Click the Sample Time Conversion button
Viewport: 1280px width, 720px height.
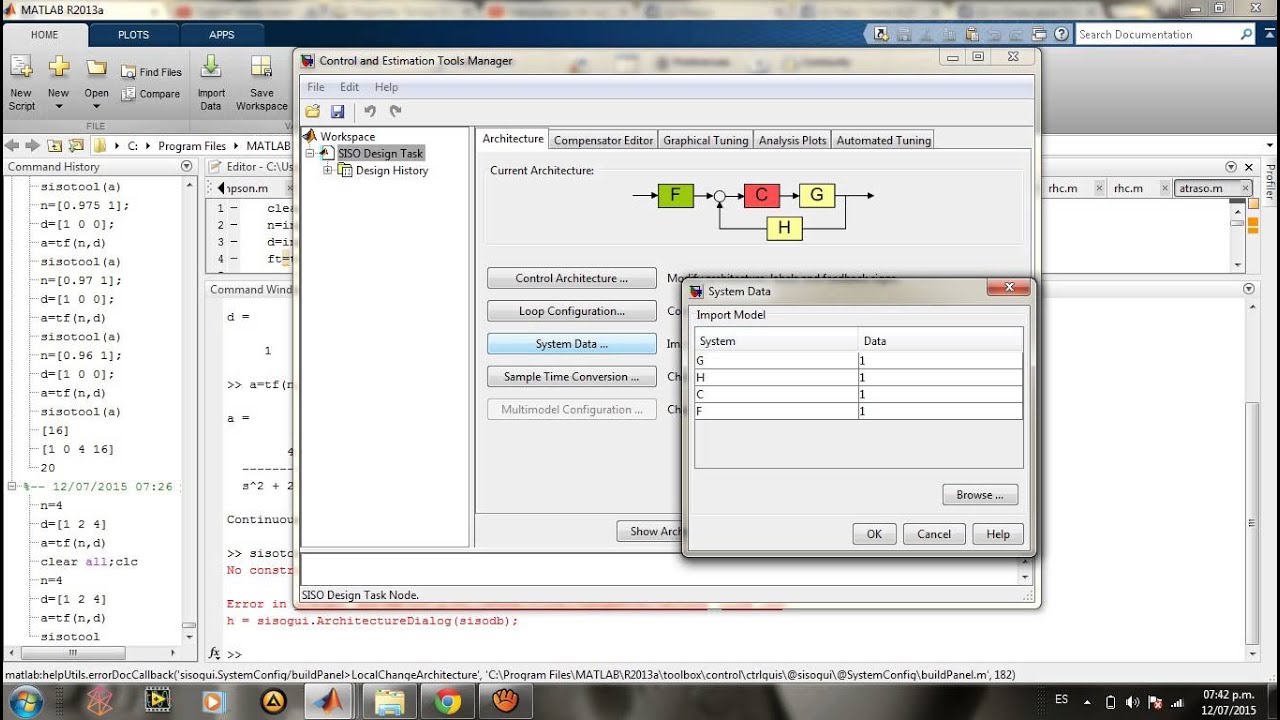point(572,377)
